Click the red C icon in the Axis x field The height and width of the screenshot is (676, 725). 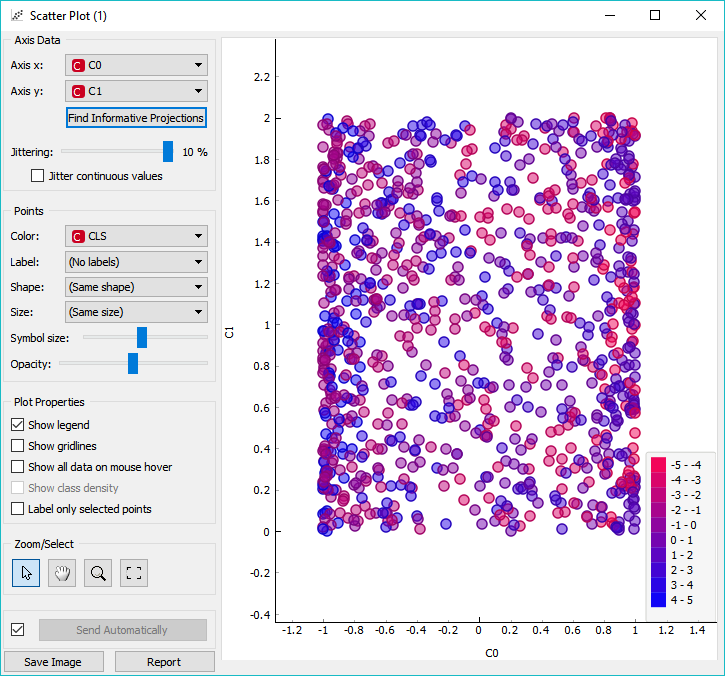[x=78, y=66]
